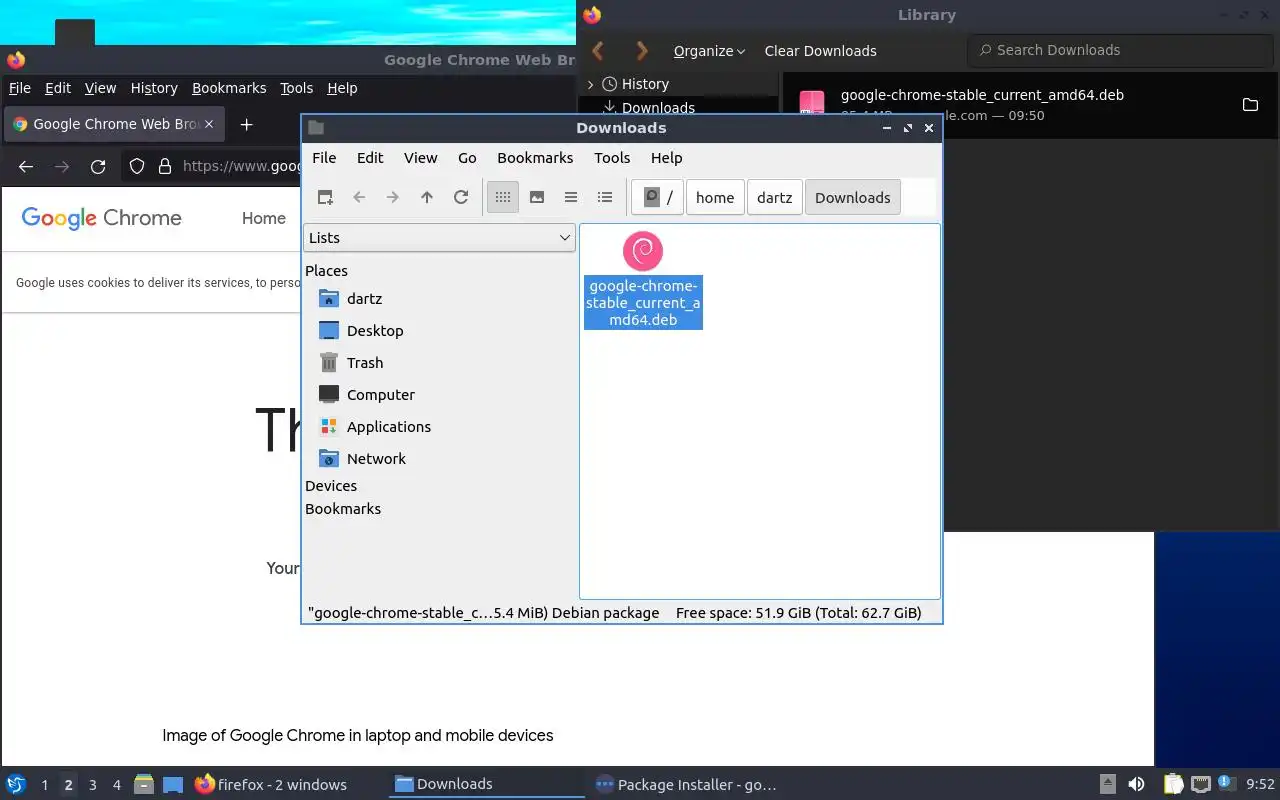Click the dartz path breadcrumb button
Viewport: 1280px width, 800px height.
tap(775, 197)
